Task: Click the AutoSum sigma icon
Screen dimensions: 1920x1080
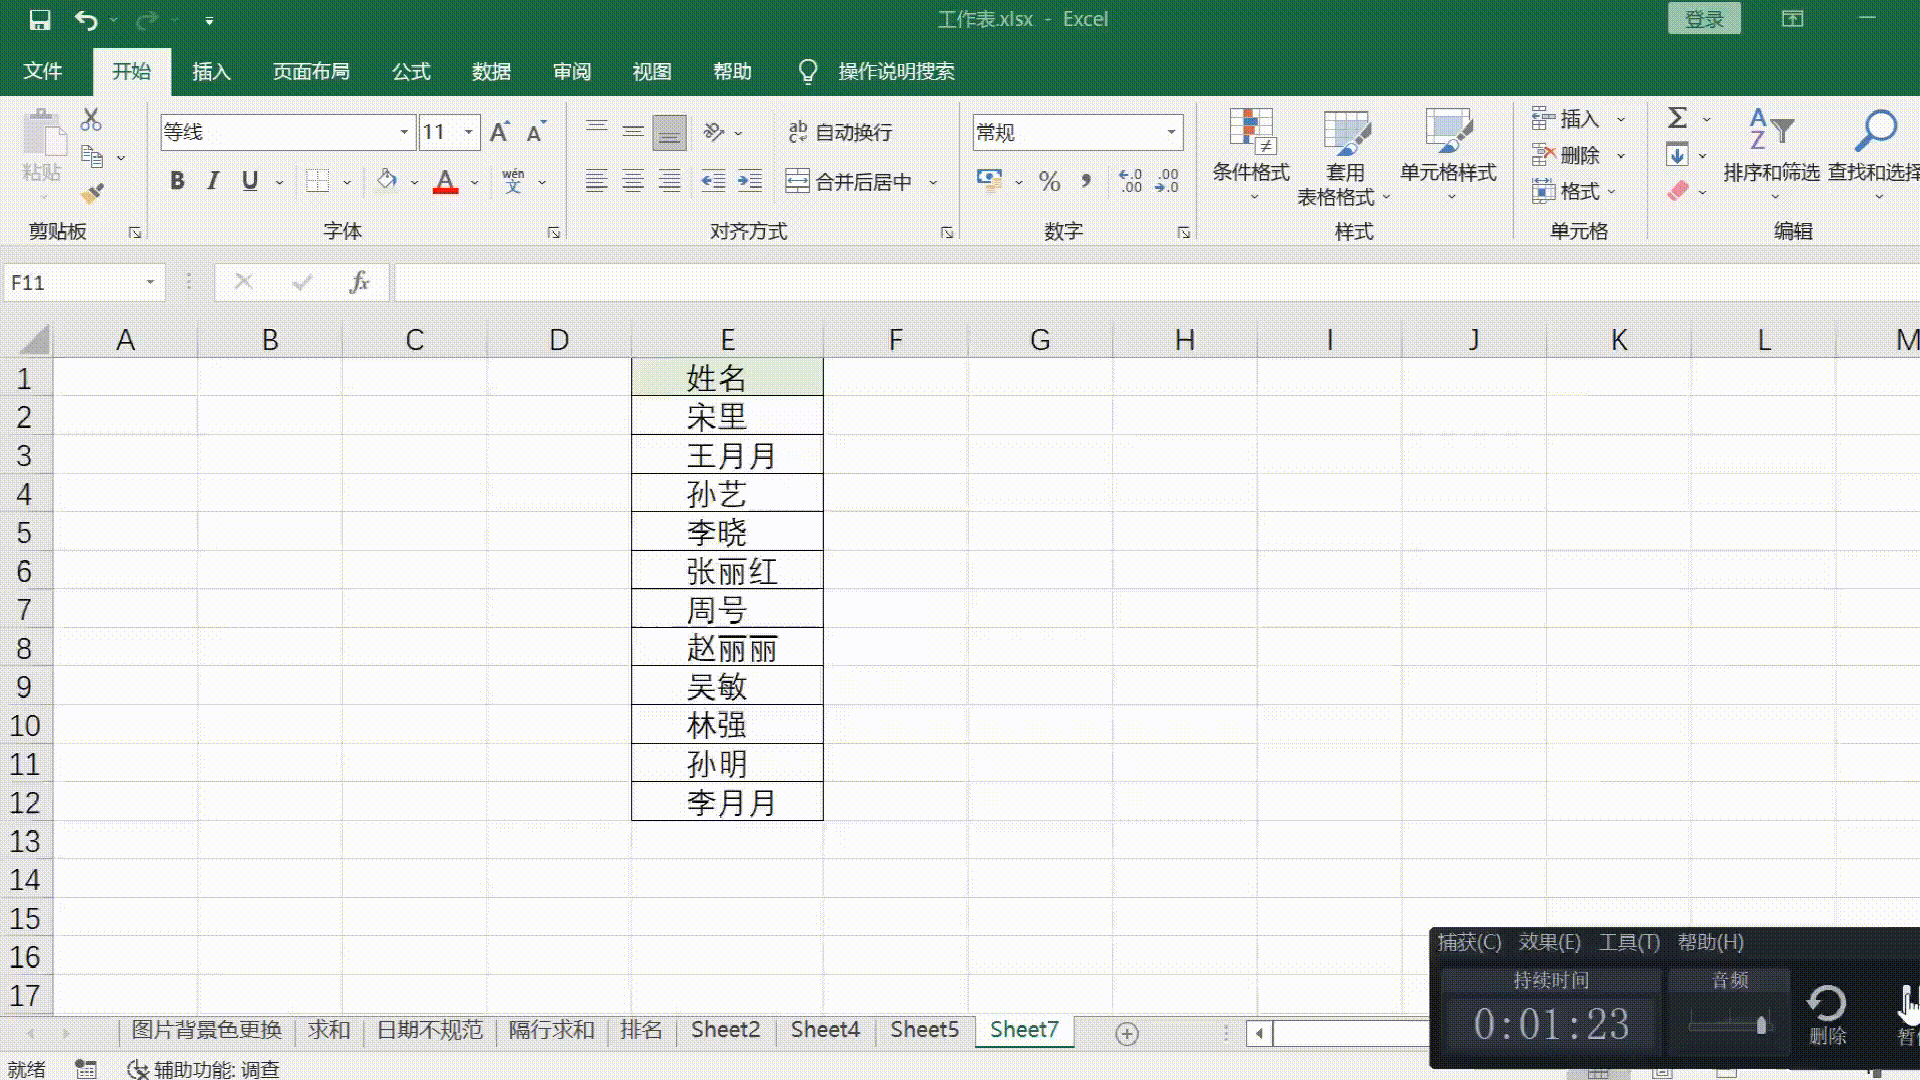Action: coord(1678,118)
